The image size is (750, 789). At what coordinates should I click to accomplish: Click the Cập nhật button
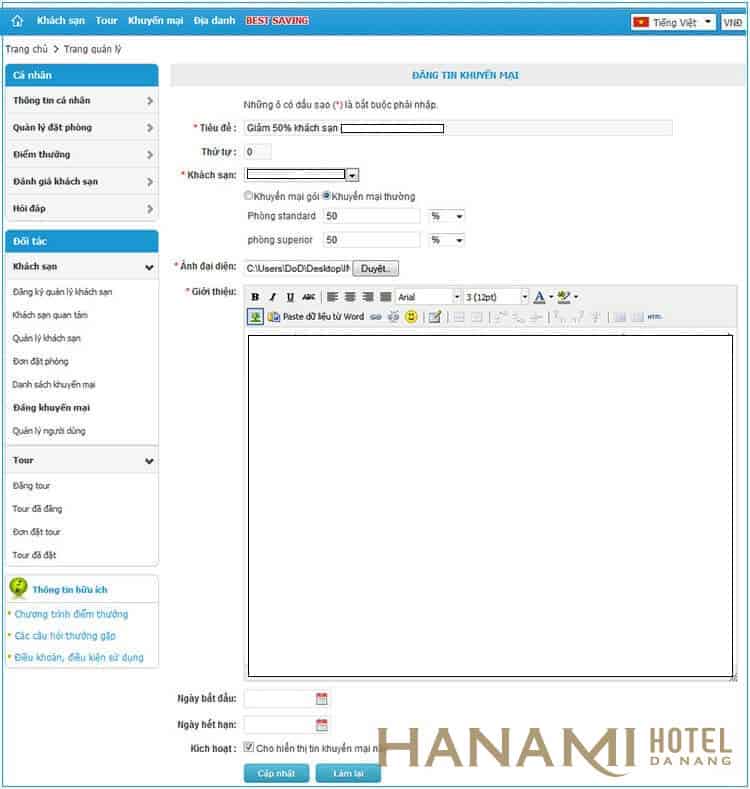click(275, 774)
